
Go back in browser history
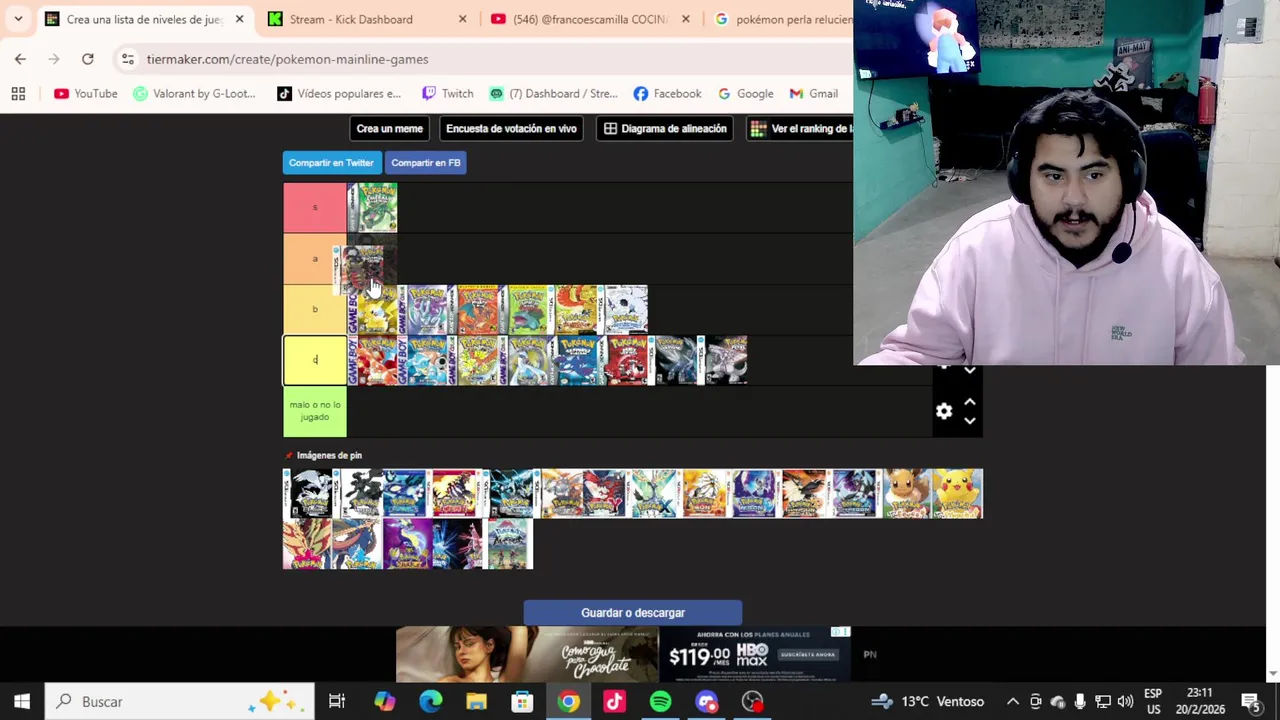coord(20,59)
